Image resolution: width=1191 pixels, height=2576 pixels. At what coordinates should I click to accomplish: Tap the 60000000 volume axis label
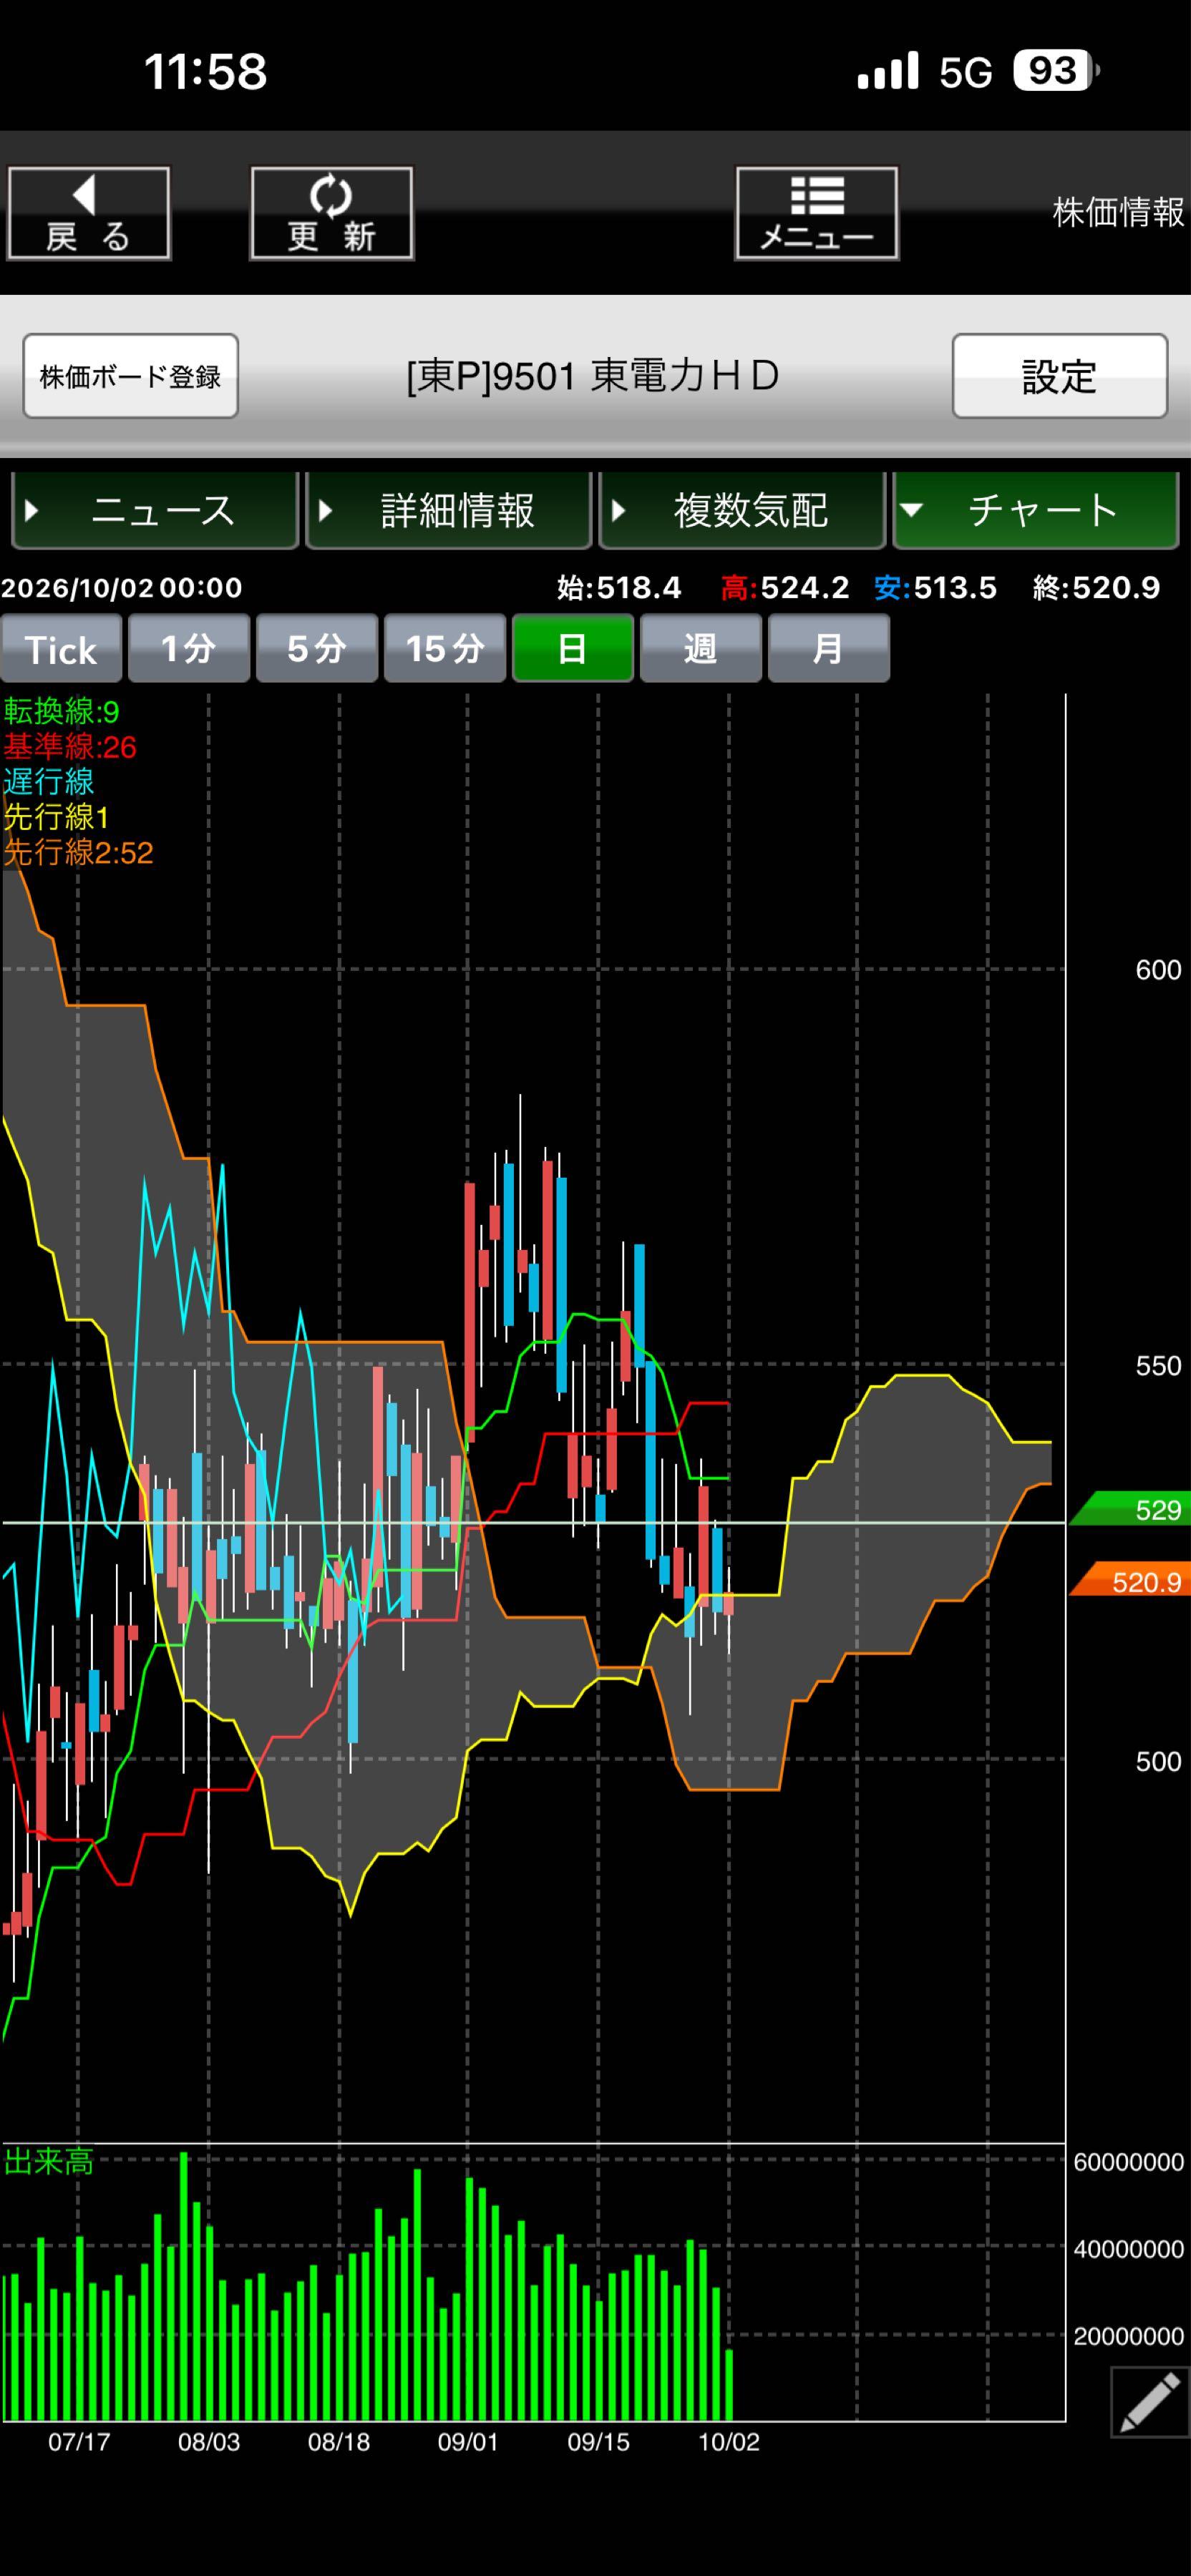1129,2162
